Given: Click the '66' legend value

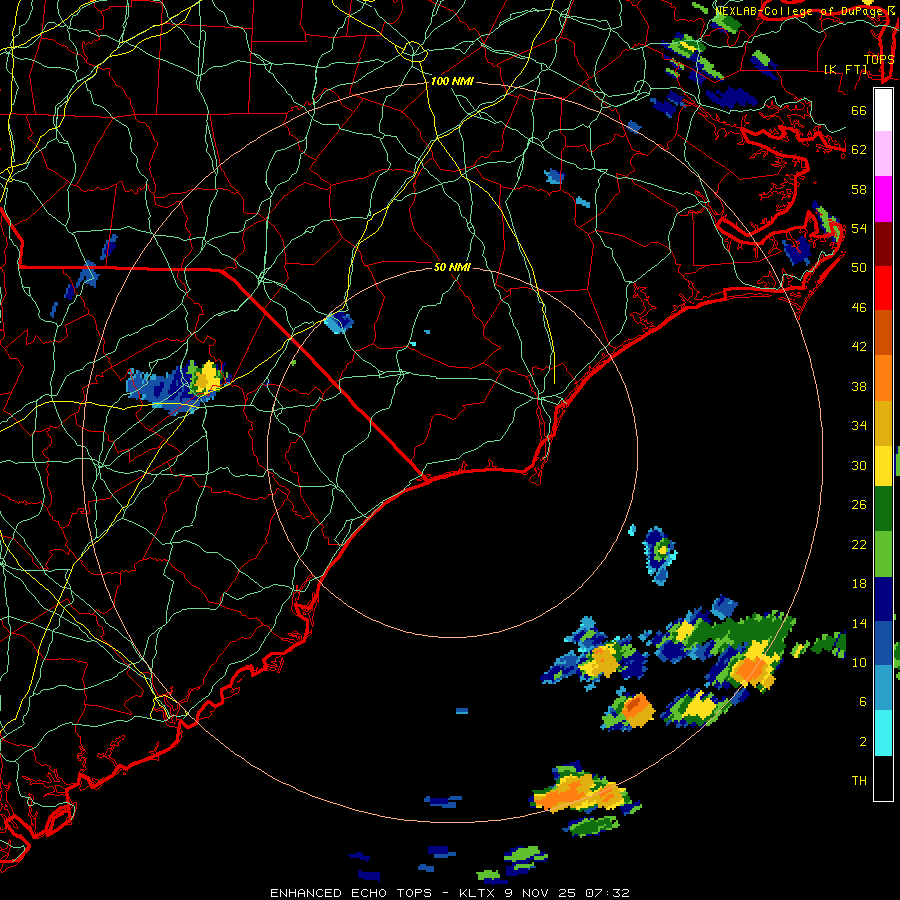Looking at the screenshot, I should point(859,110).
